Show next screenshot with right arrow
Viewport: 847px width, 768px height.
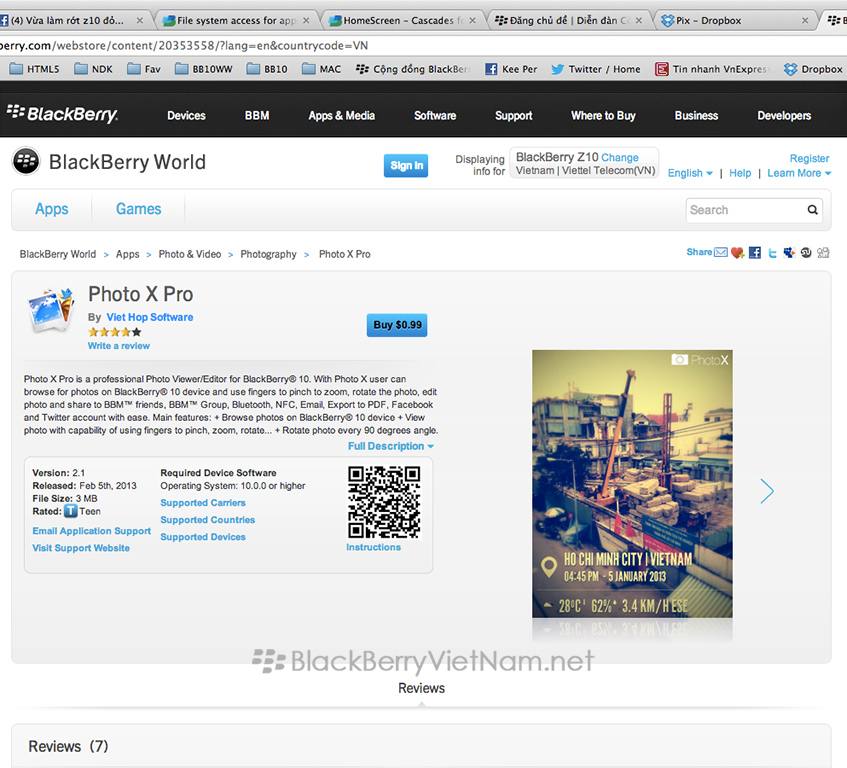(767, 491)
